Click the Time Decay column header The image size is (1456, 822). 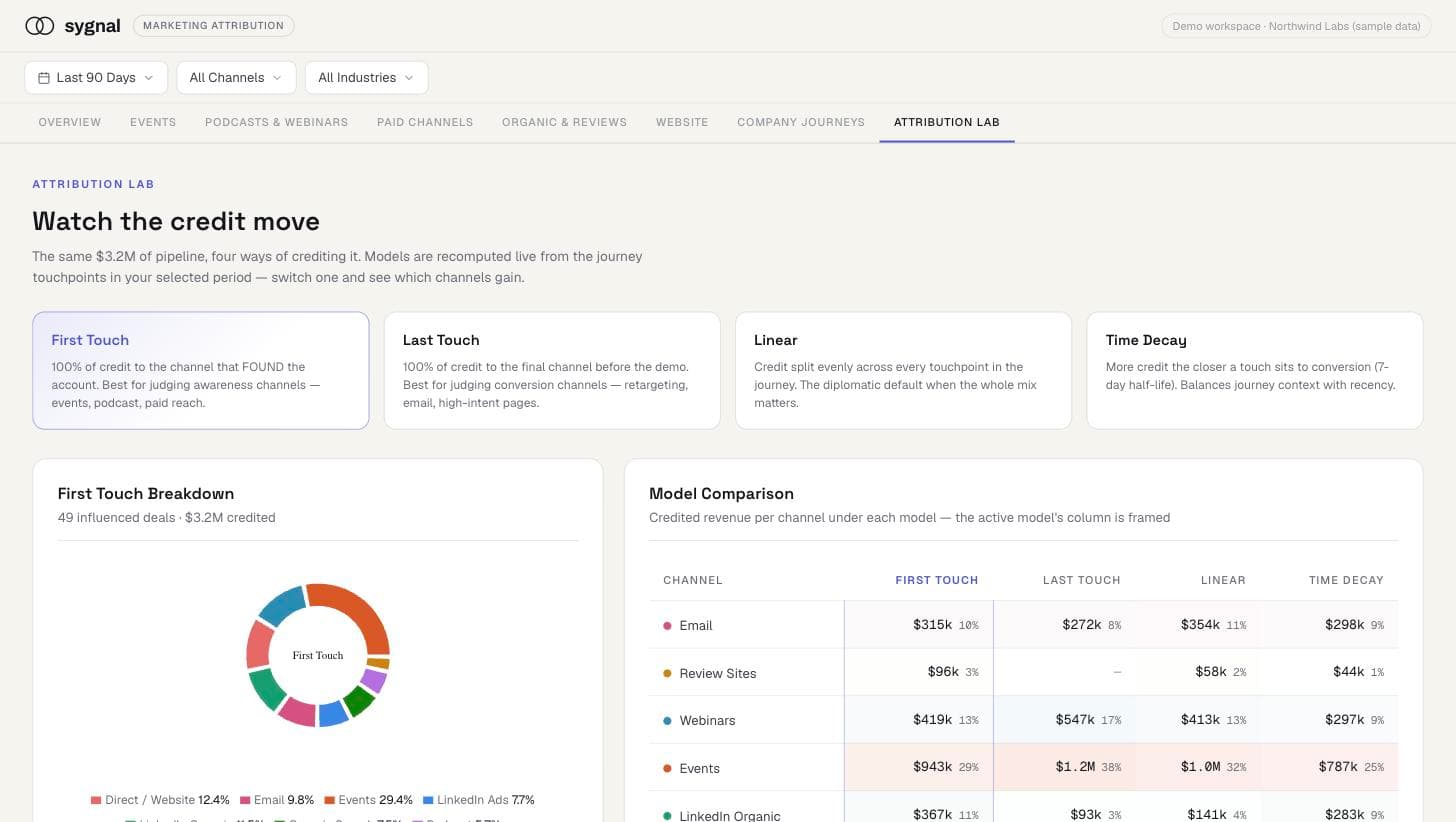[x=1346, y=580]
